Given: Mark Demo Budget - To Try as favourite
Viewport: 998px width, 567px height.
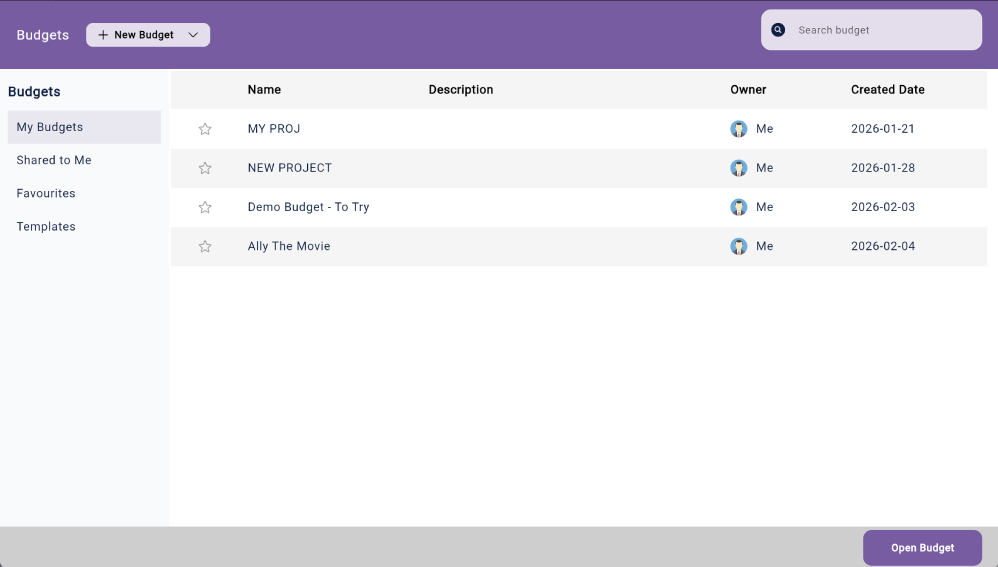Looking at the screenshot, I should pyautogui.click(x=205, y=207).
